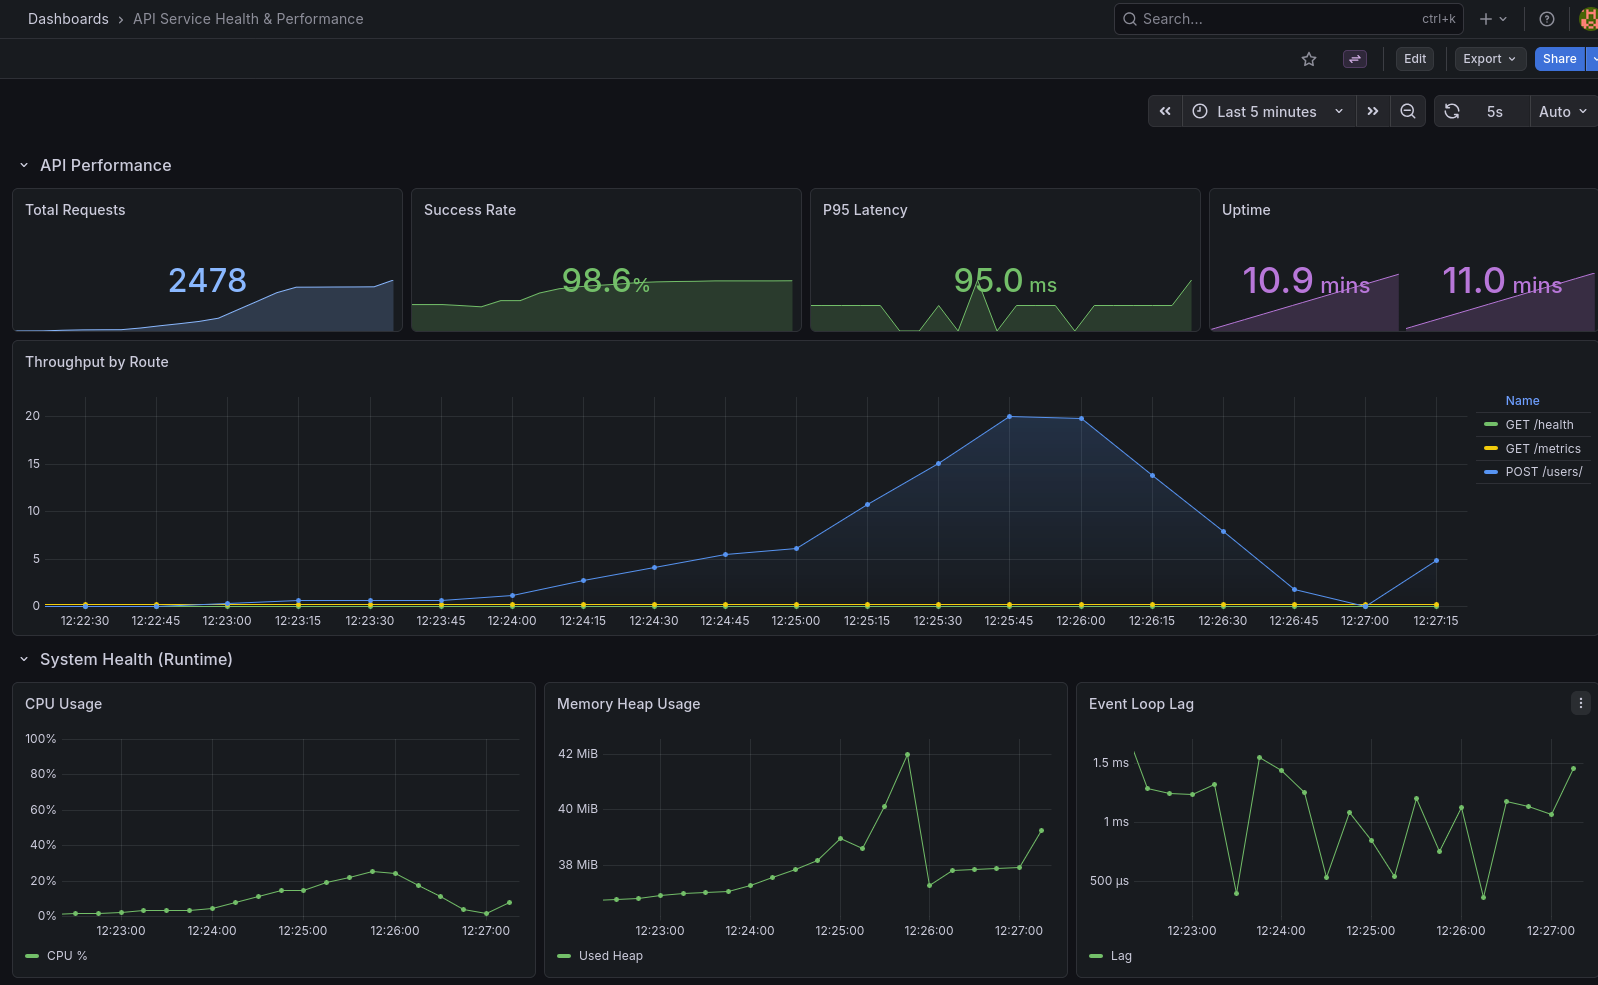This screenshot has width=1598, height=985.
Task: Toggle POST /users/ series in legend
Action: click(x=1543, y=472)
